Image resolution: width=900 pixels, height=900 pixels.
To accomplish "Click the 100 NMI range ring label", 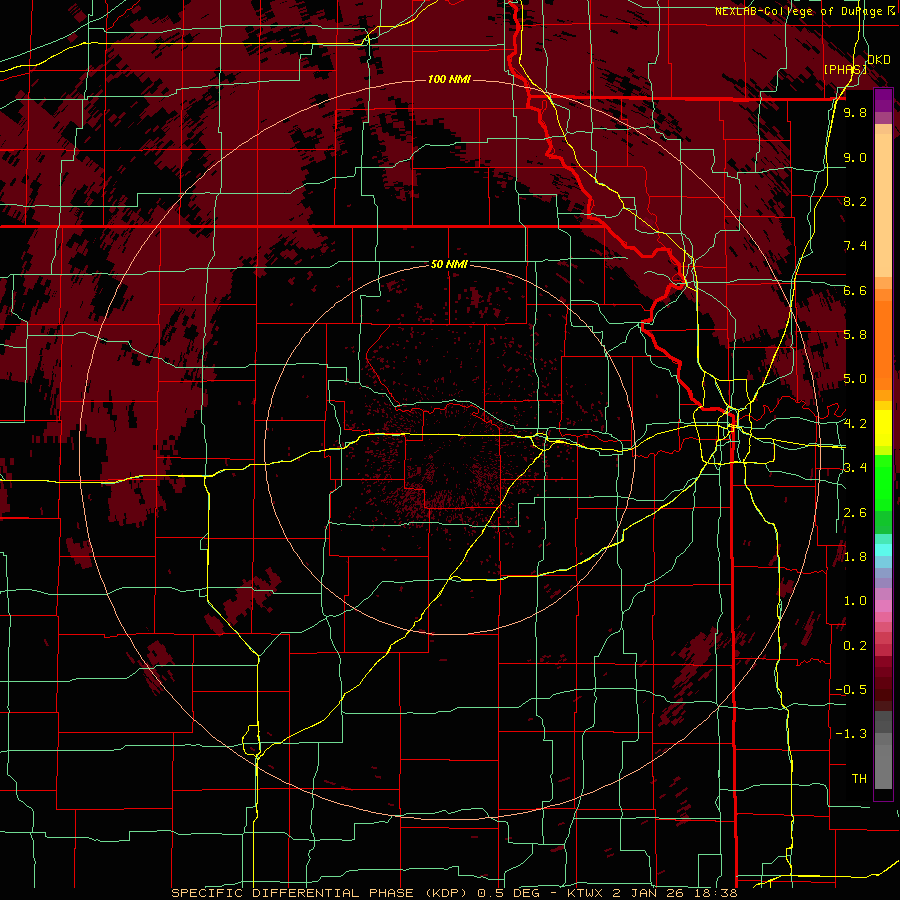I will coord(449,79).
